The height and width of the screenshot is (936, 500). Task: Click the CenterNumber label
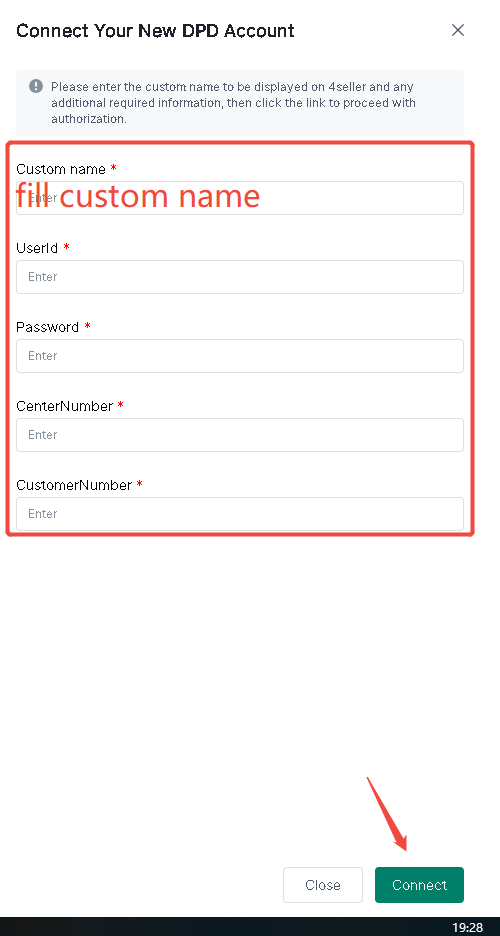click(x=64, y=406)
